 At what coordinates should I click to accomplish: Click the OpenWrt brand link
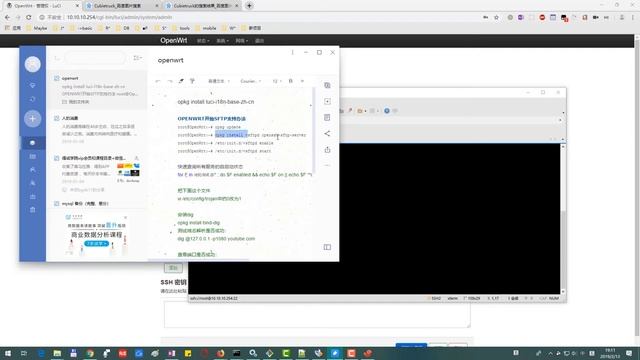coord(173,40)
